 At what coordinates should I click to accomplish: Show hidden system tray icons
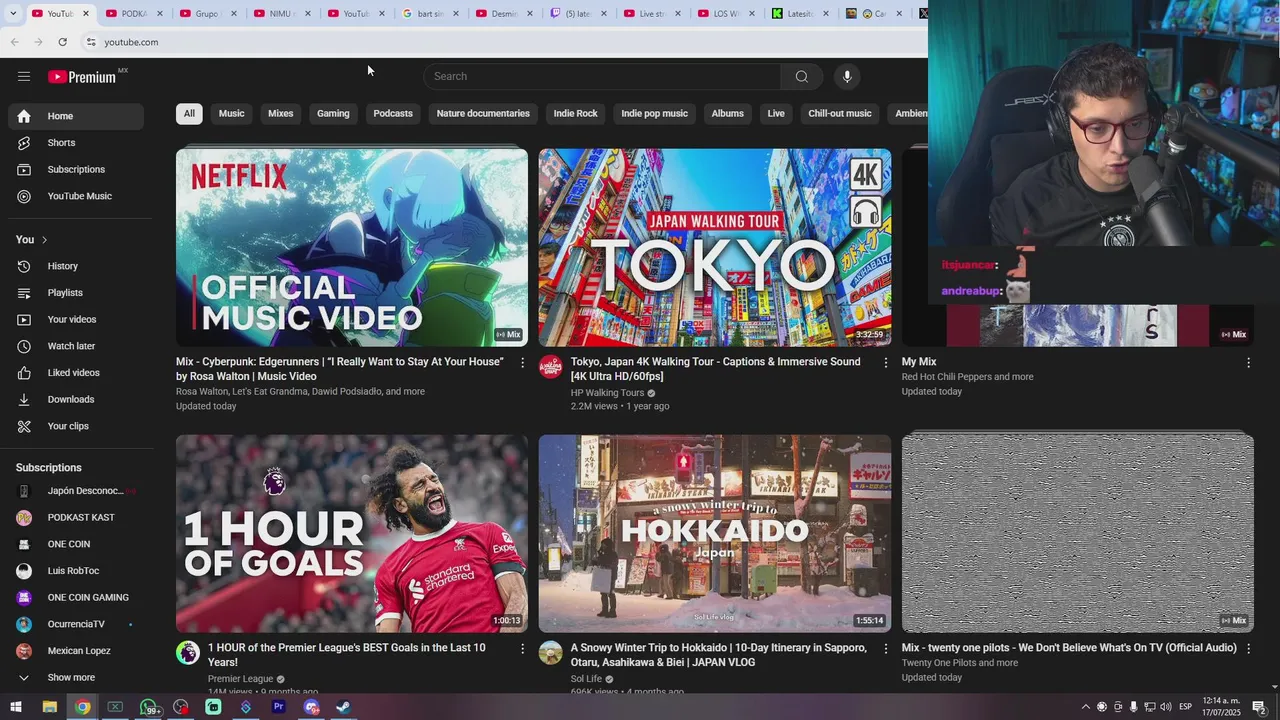[x=1086, y=707]
